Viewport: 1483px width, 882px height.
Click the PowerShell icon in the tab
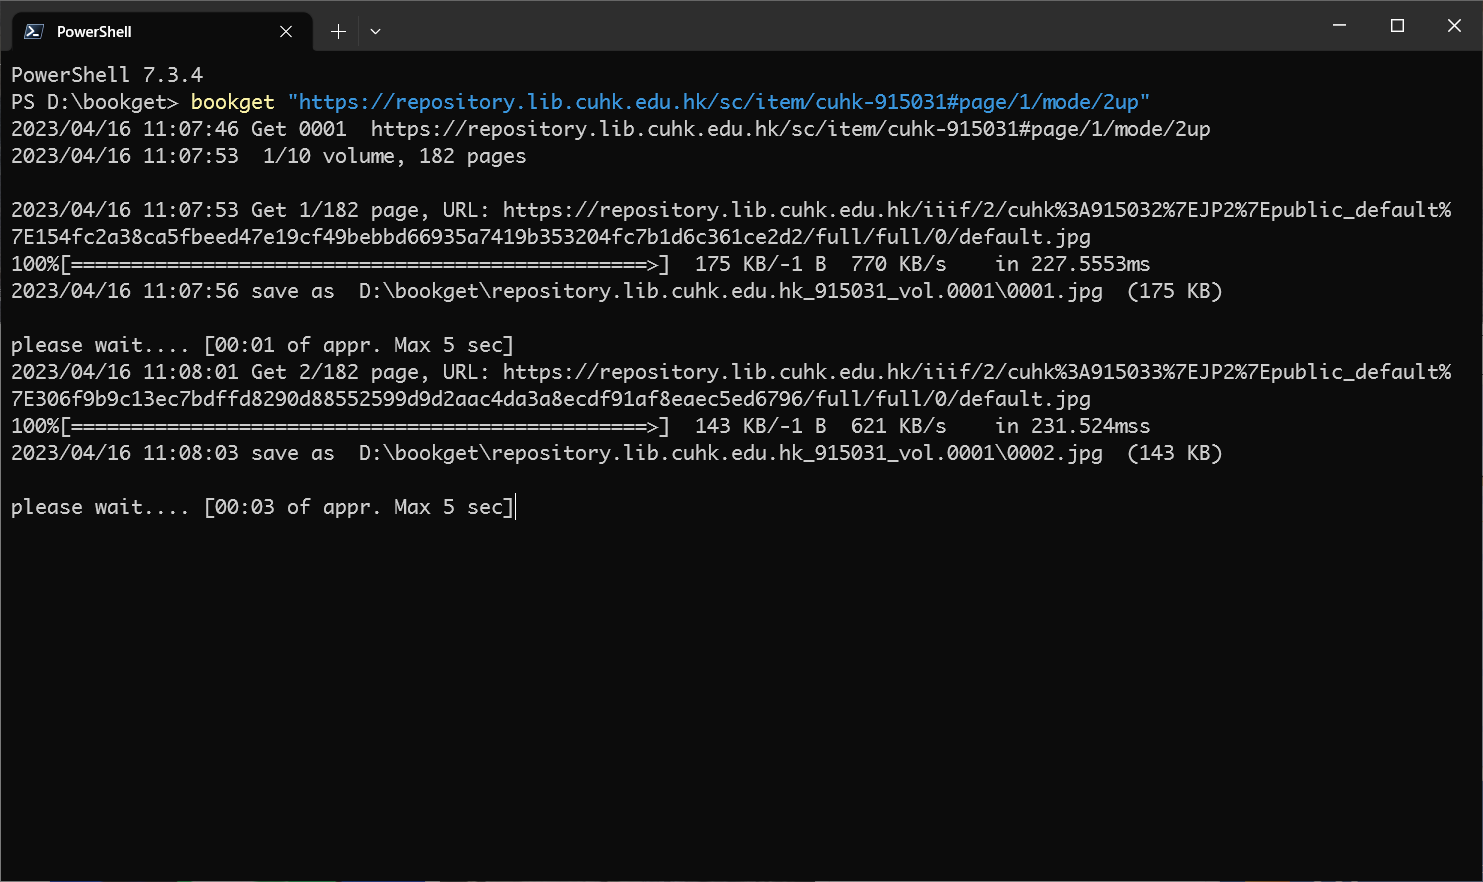click(x=34, y=31)
